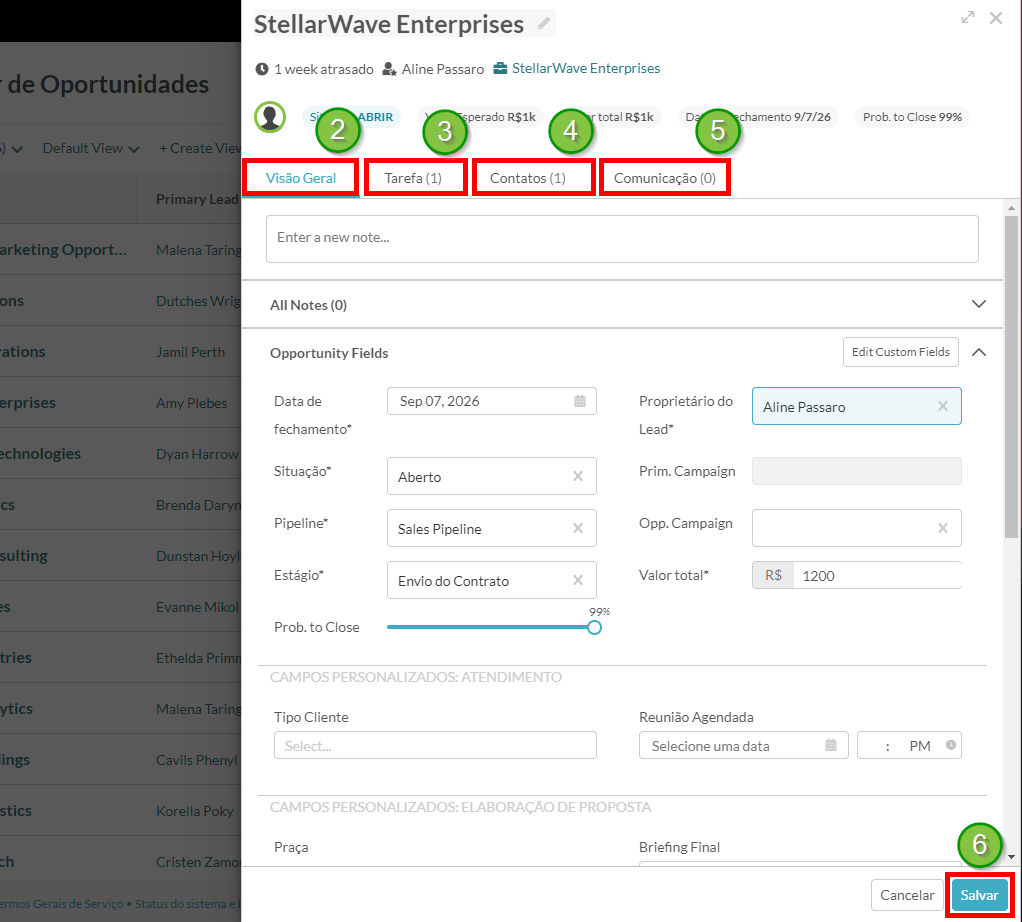Click the clock icon in the time field
This screenshot has width=1022, height=922.
tap(951, 745)
